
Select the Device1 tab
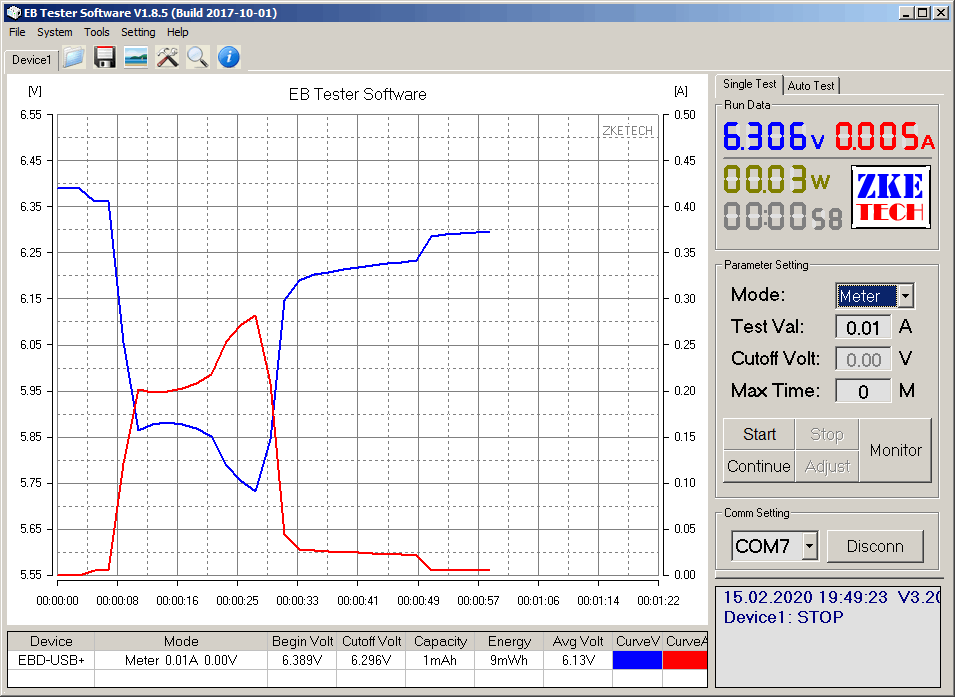click(32, 60)
